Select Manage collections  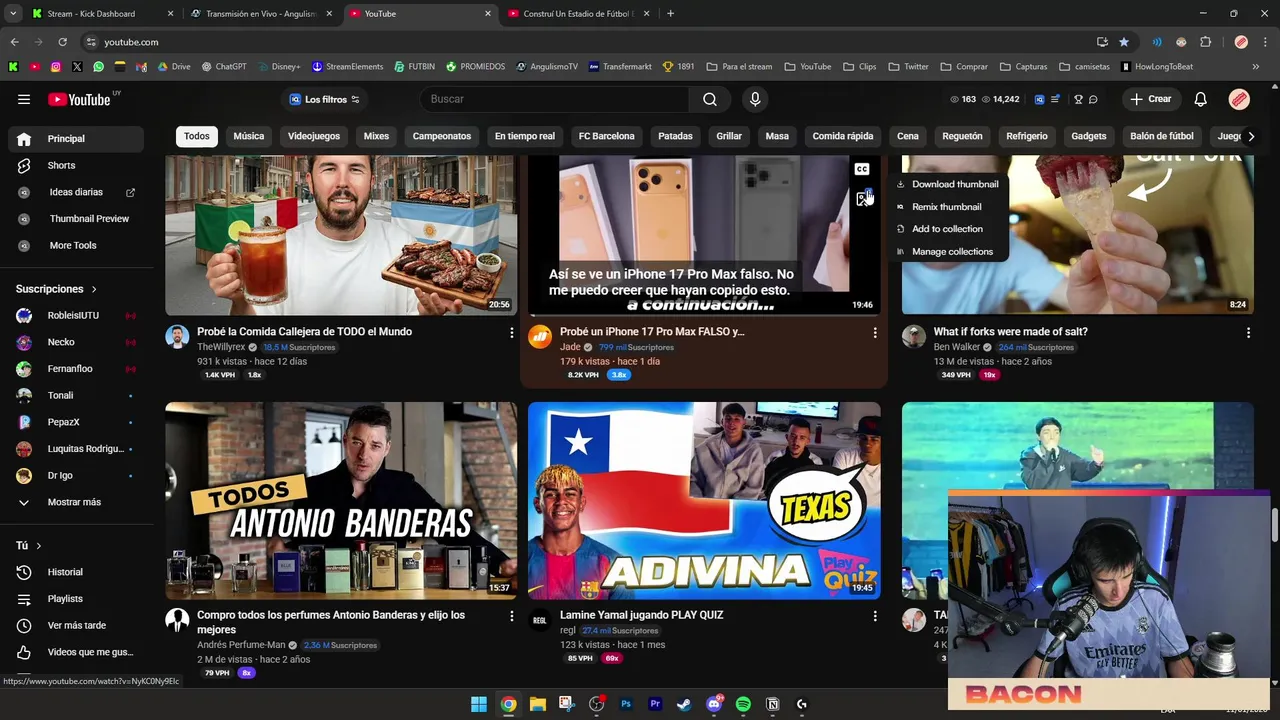tap(947, 252)
